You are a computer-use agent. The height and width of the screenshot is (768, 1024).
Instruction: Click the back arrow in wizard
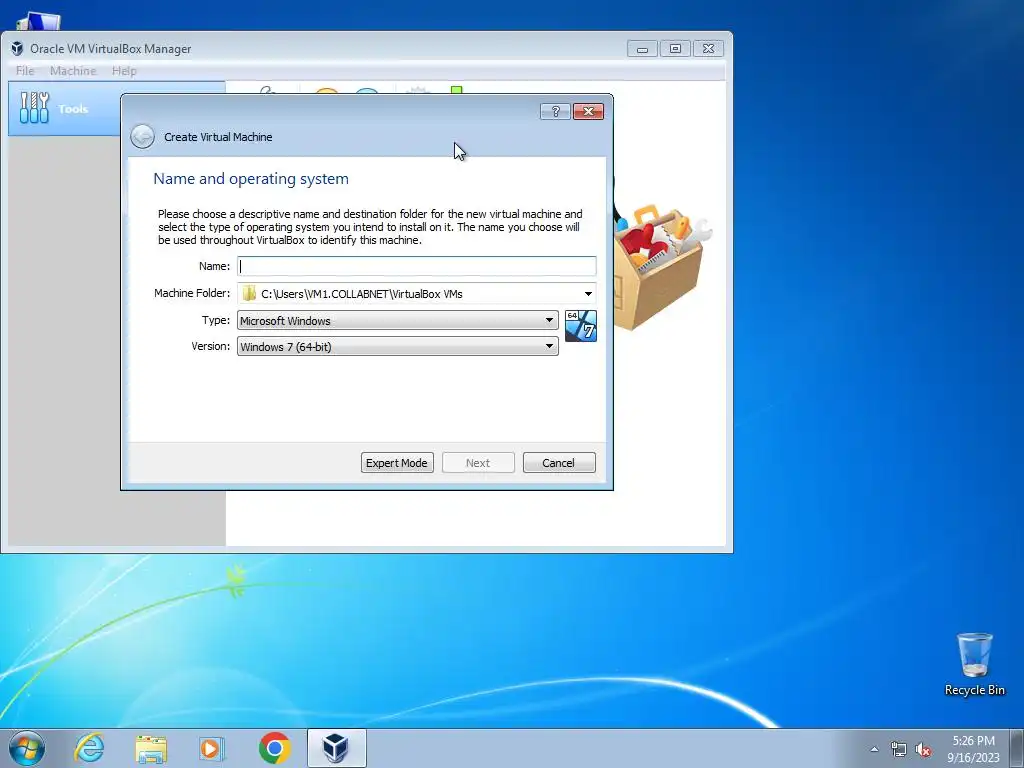click(142, 136)
